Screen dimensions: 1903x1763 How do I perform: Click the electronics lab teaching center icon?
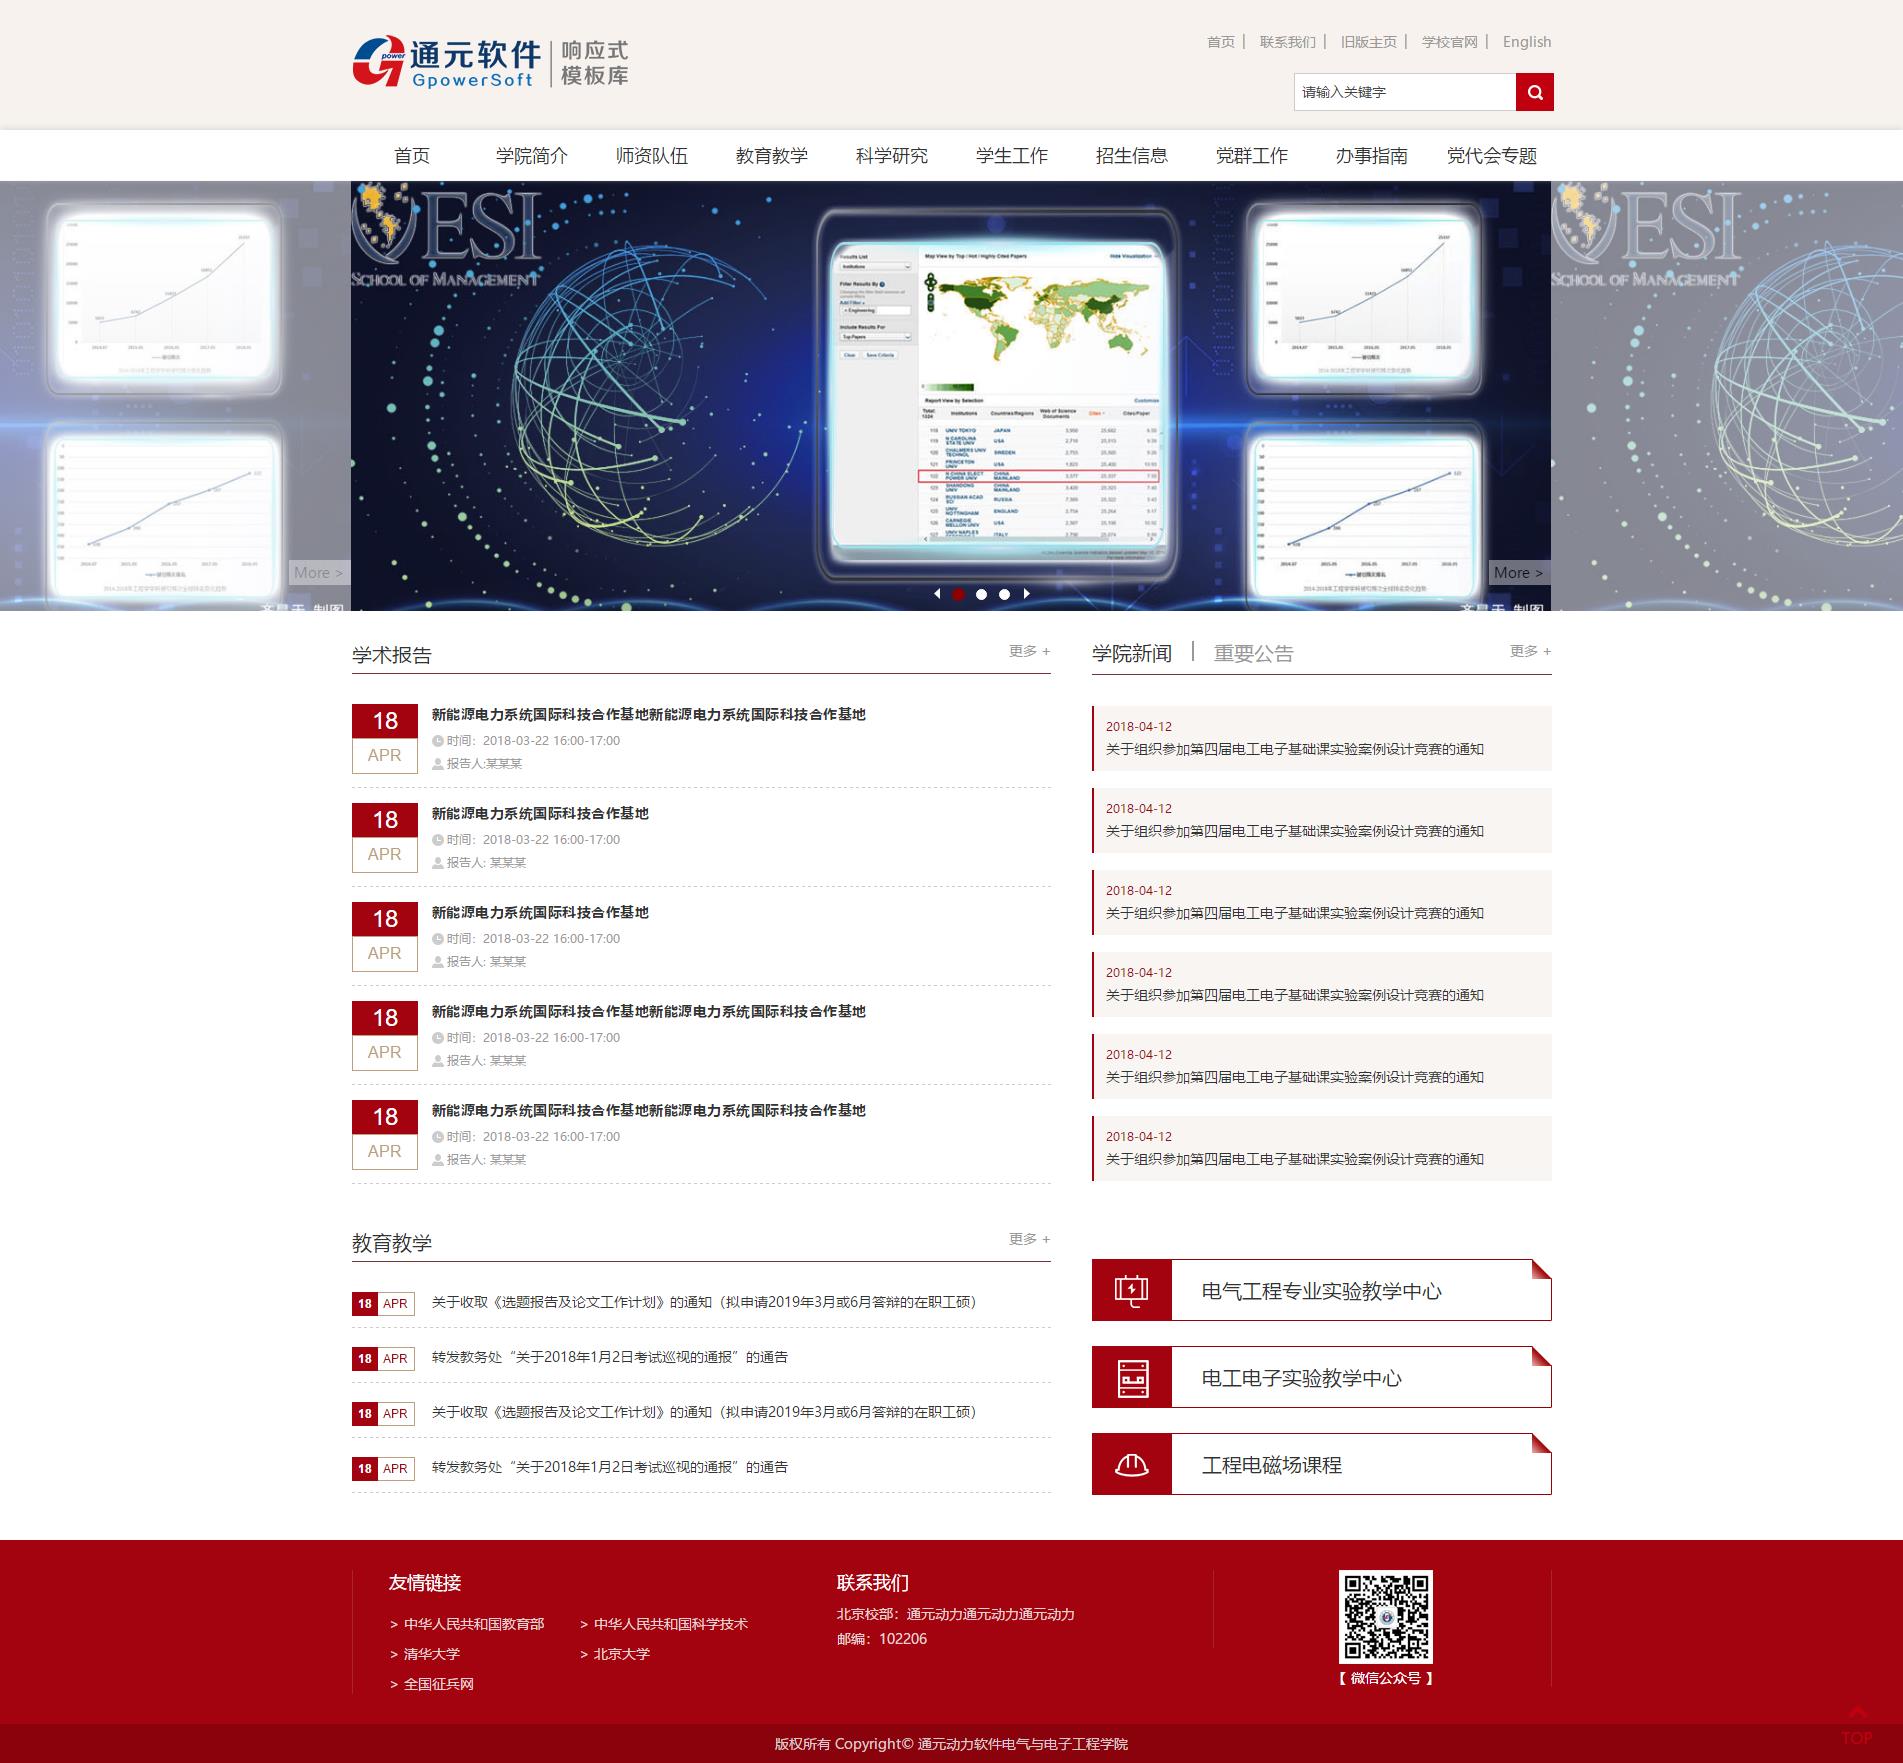coord(1131,1378)
